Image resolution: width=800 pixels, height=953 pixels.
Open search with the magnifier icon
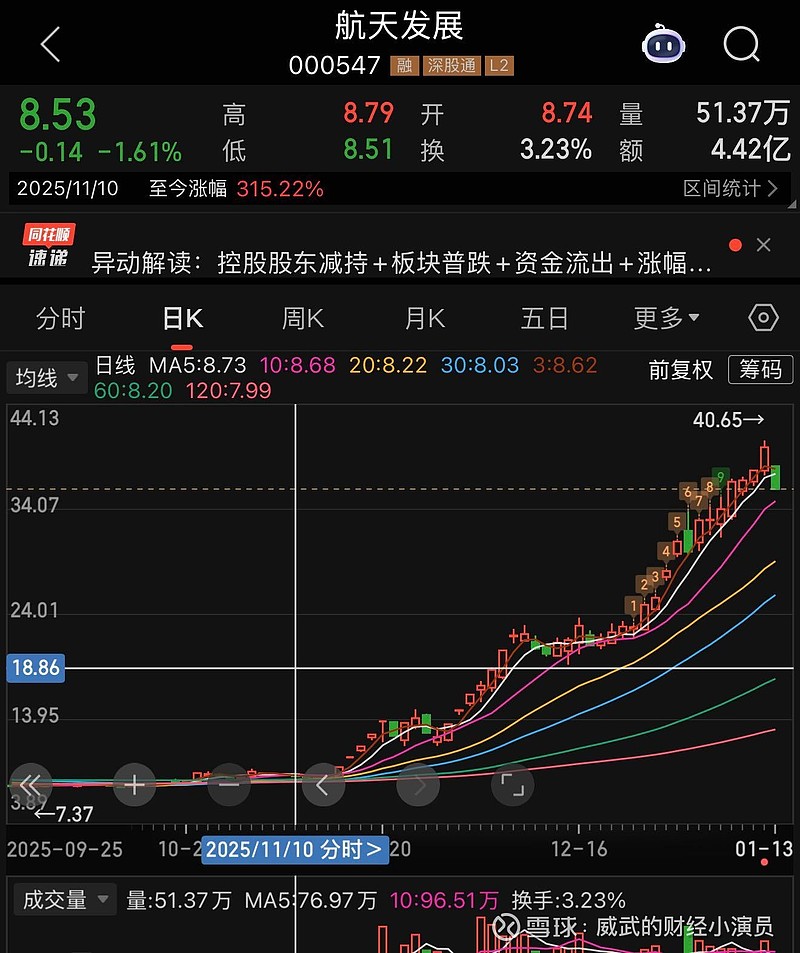(x=741, y=45)
